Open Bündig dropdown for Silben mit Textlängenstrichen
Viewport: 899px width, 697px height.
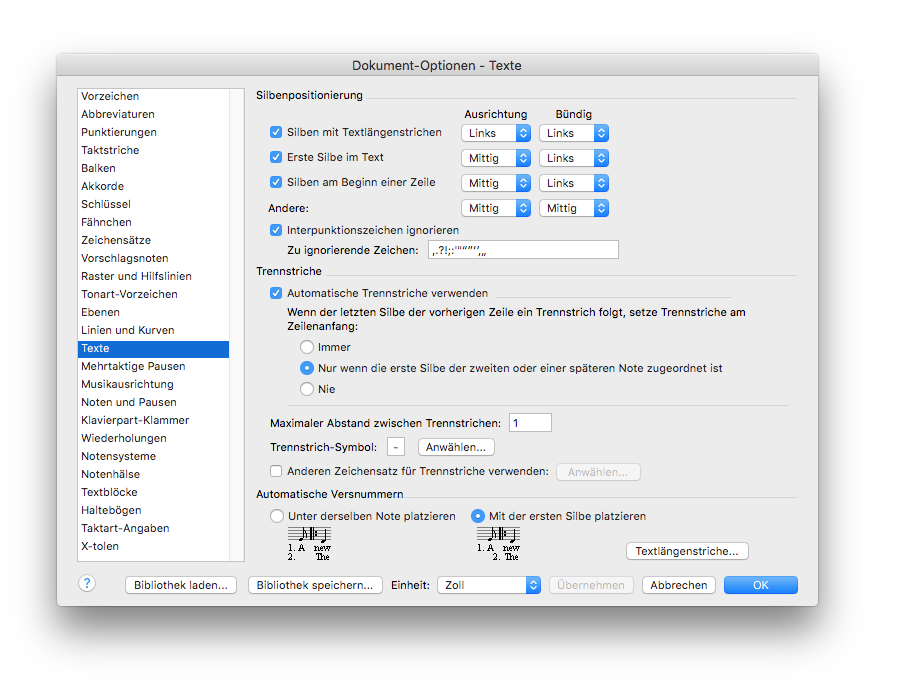[x=574, y=133]
